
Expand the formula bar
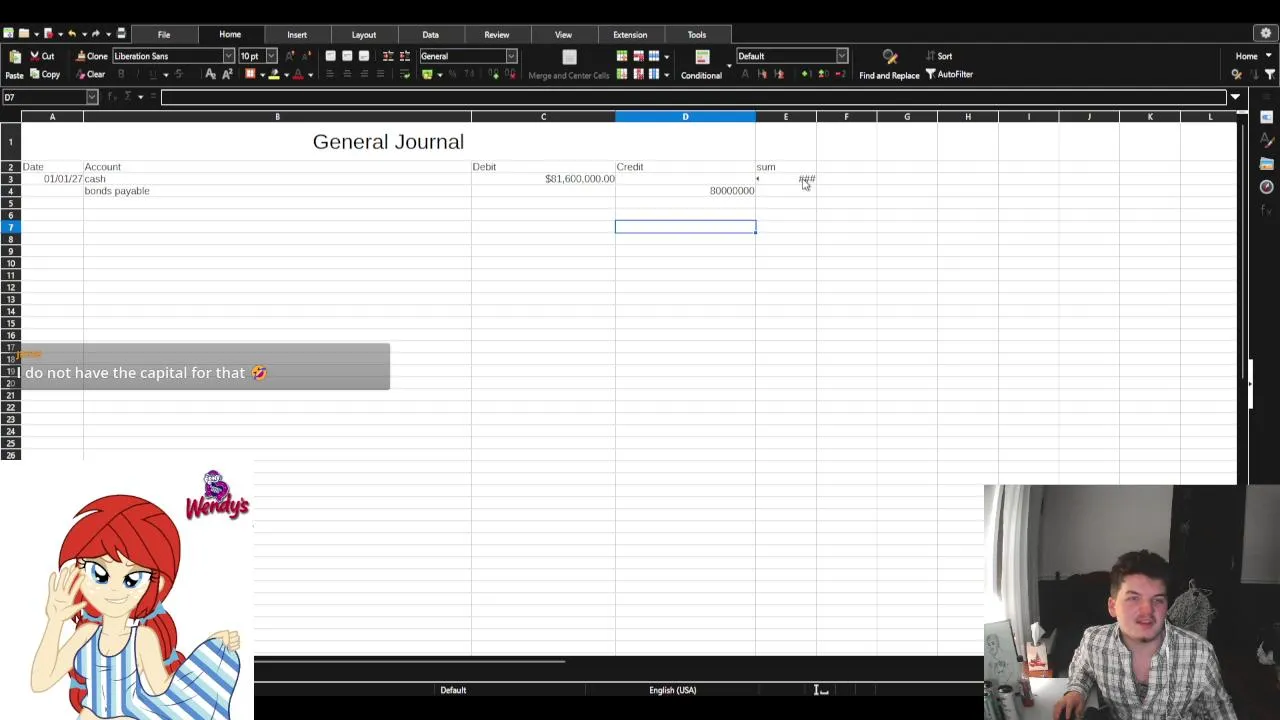coord(1235,97)
